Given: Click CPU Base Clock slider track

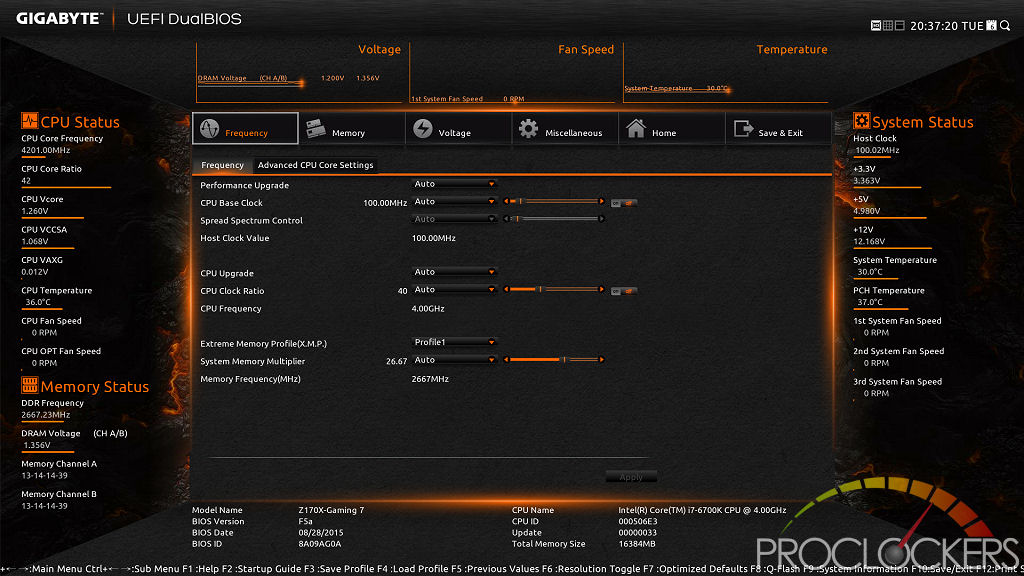Looking at the screenshot, I should [554, 201].
